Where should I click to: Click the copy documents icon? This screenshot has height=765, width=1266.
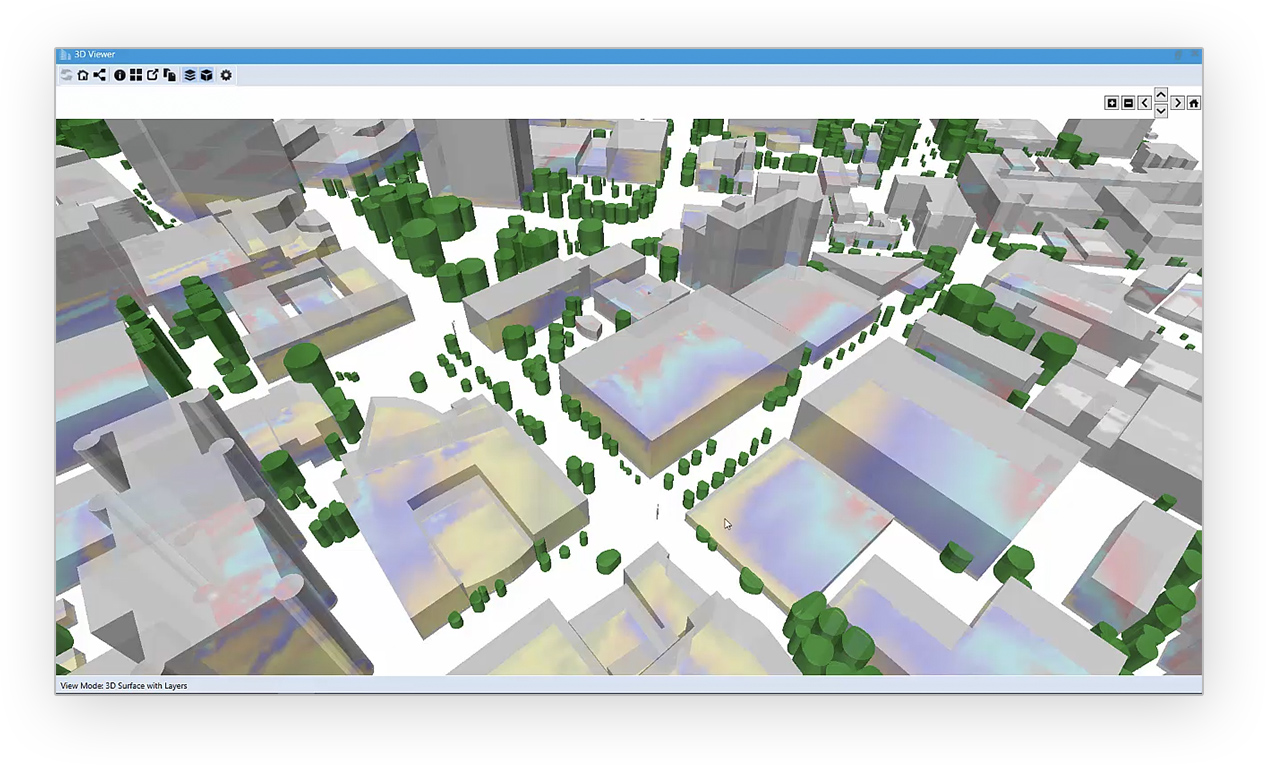170,75
